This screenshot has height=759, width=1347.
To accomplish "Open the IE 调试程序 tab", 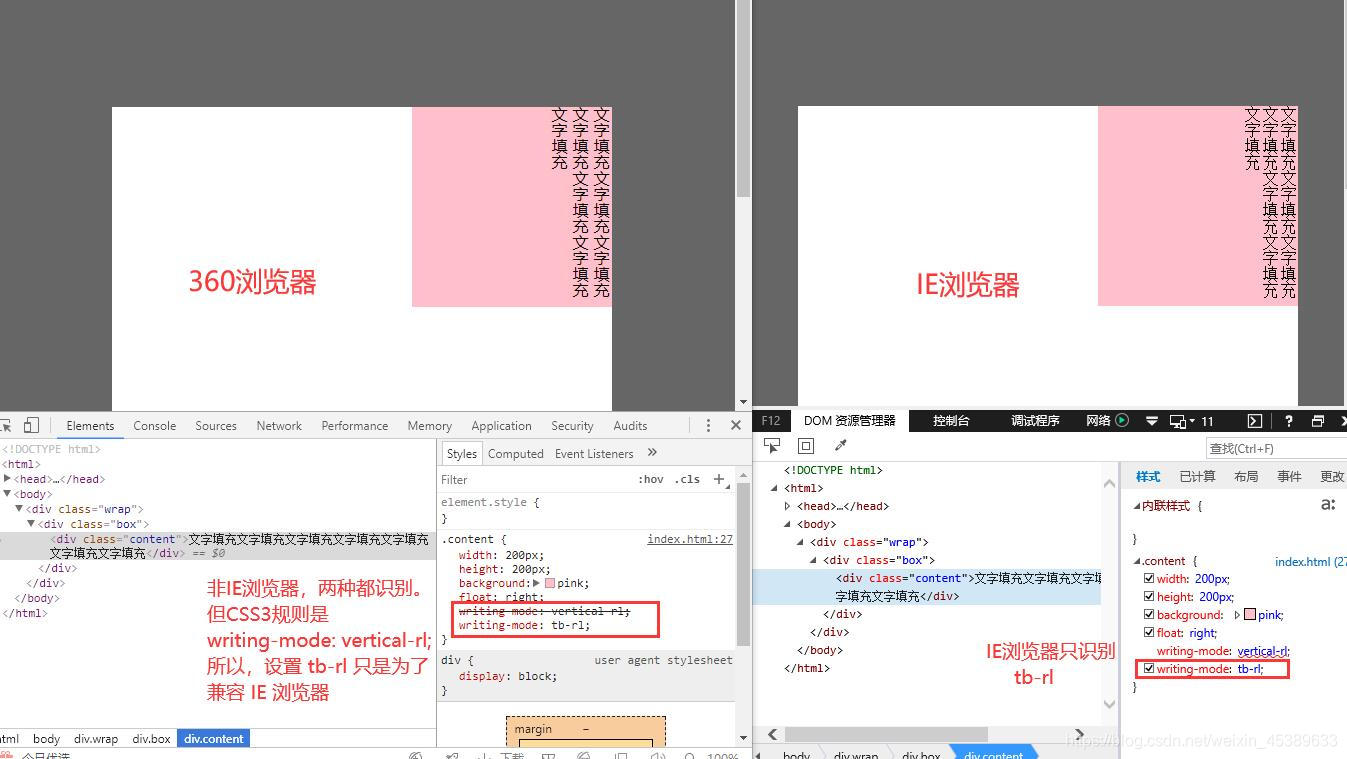I will (x=1035, y=421).
